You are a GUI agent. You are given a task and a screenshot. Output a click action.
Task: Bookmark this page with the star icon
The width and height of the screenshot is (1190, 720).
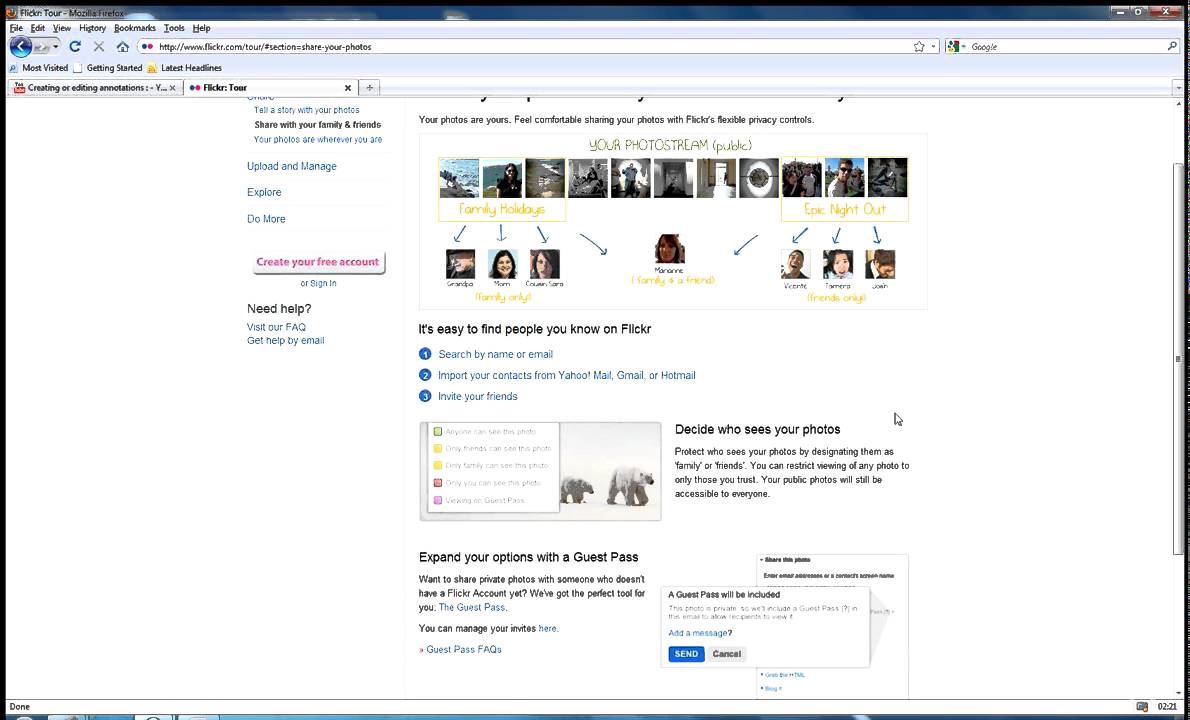point(919,46)
